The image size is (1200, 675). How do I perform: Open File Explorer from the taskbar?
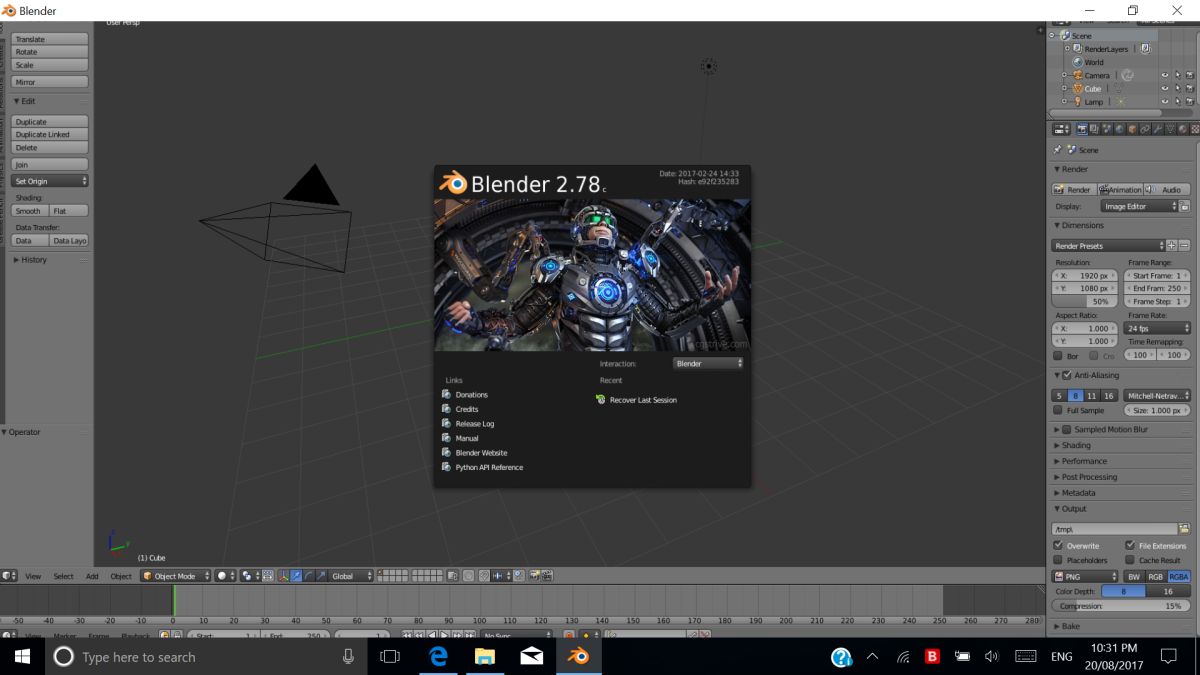484,656
